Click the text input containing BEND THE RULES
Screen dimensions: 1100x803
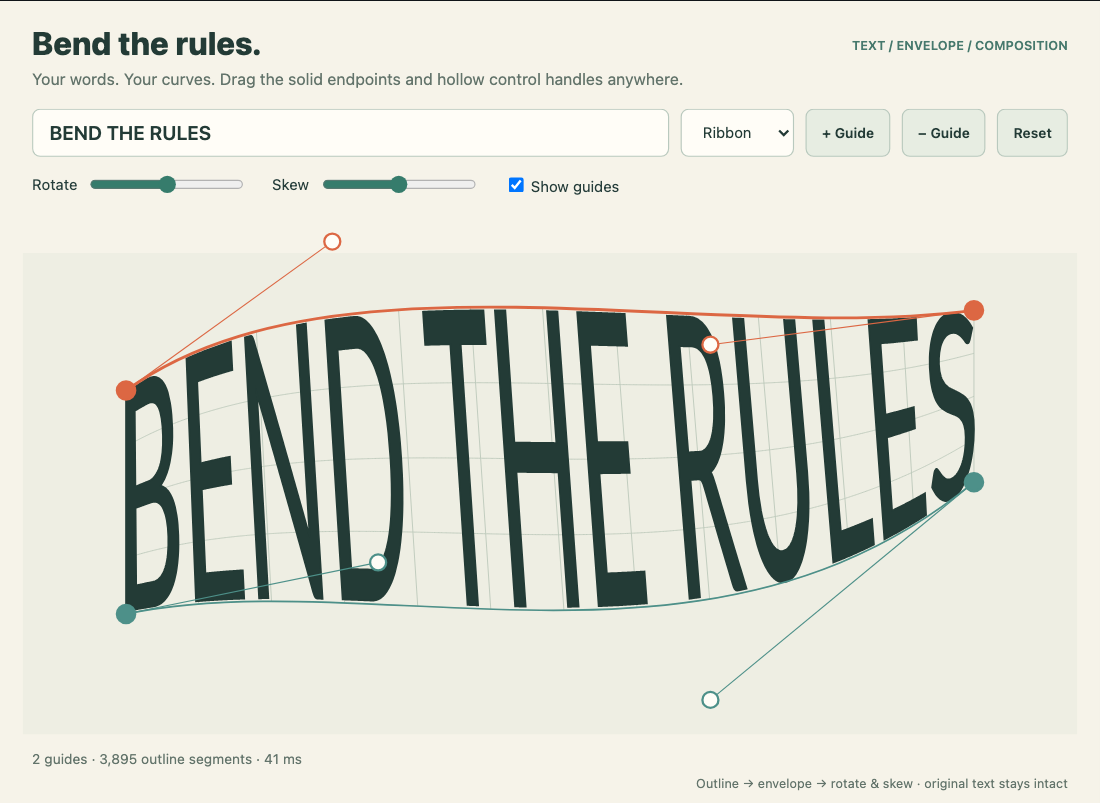(350, 133)
